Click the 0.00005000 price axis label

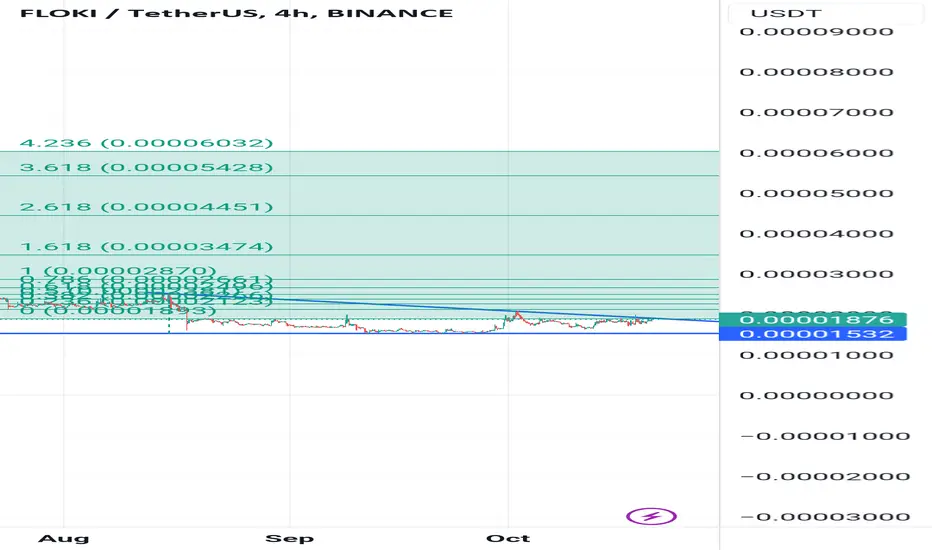817,193
